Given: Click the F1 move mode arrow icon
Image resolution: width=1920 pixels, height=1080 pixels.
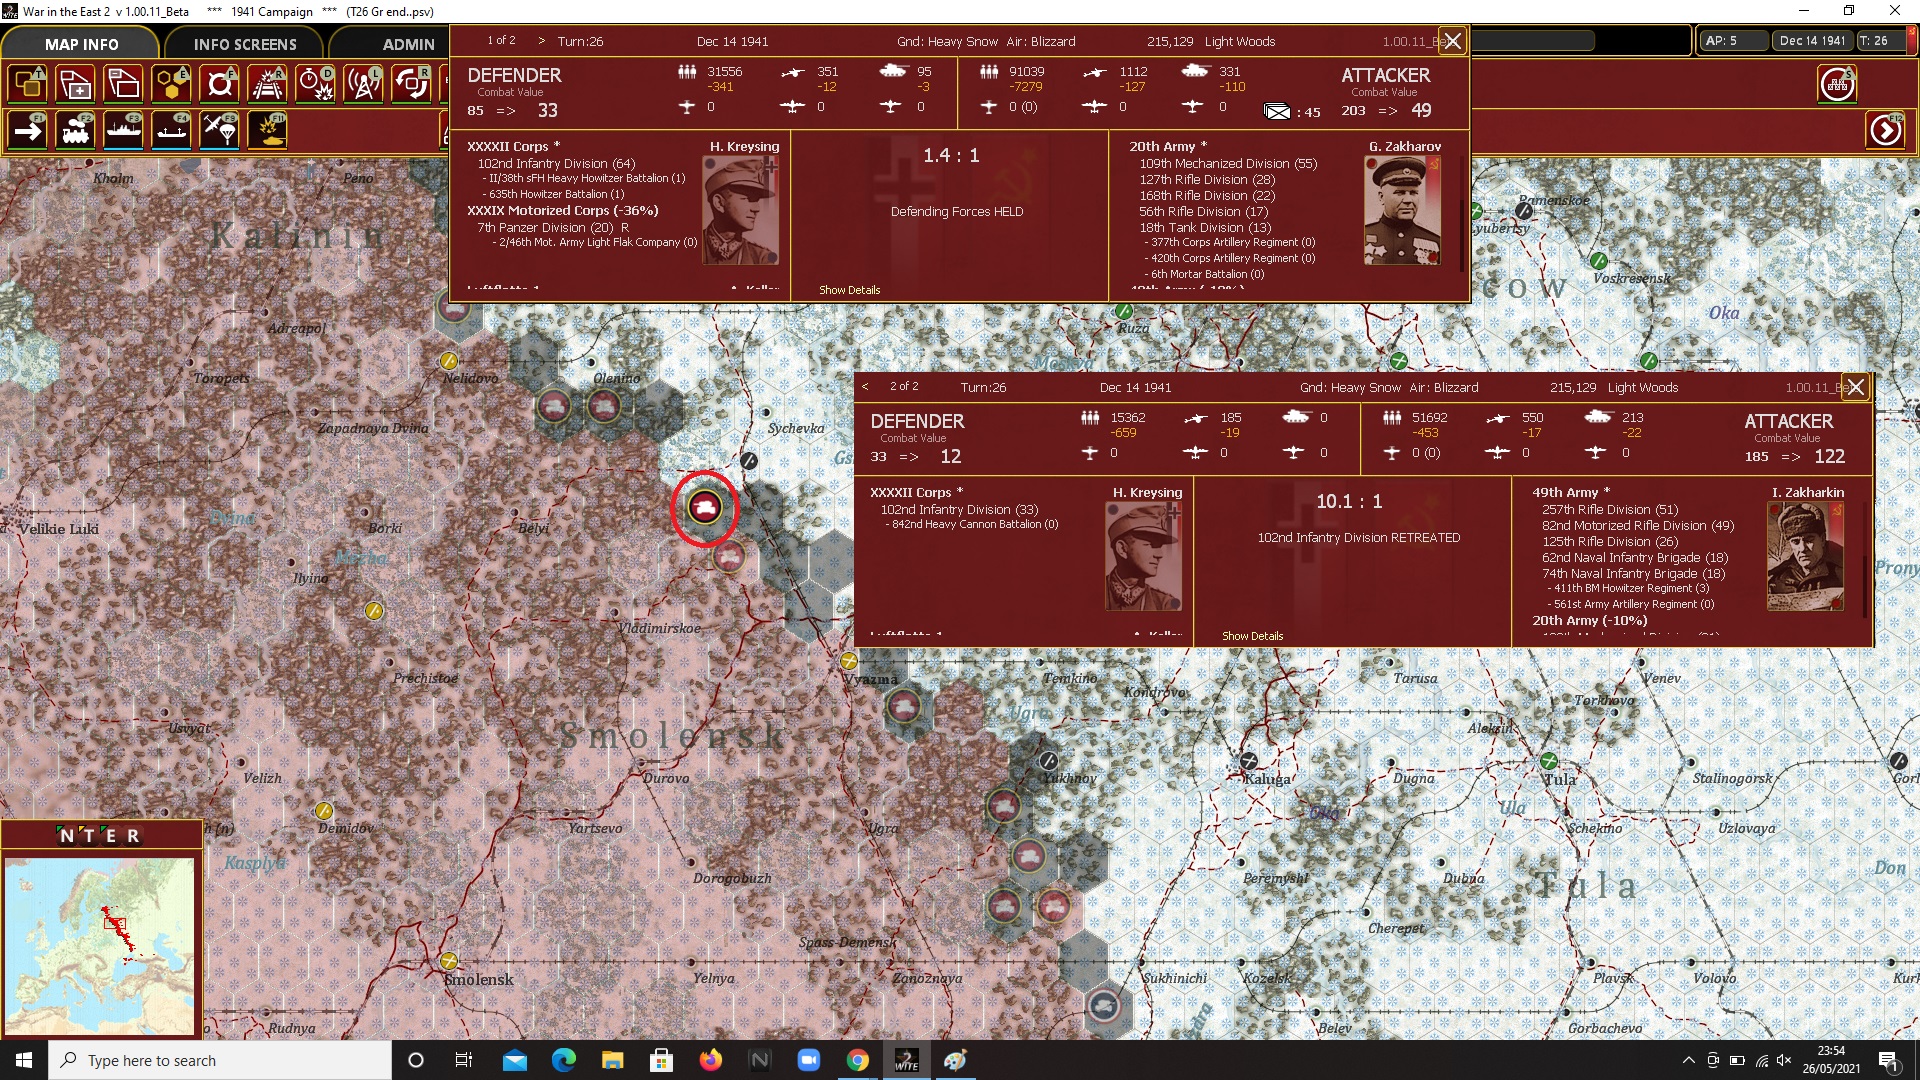Looking at the screenshot, I should [28, 130].
